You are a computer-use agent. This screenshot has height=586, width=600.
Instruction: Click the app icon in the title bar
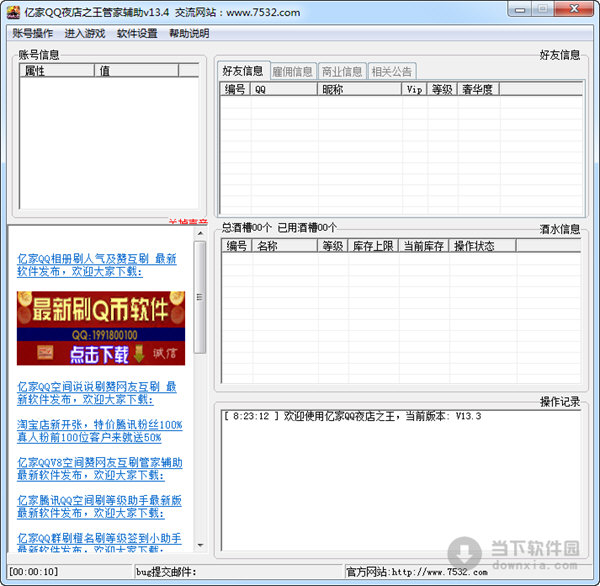click(13, 12)
